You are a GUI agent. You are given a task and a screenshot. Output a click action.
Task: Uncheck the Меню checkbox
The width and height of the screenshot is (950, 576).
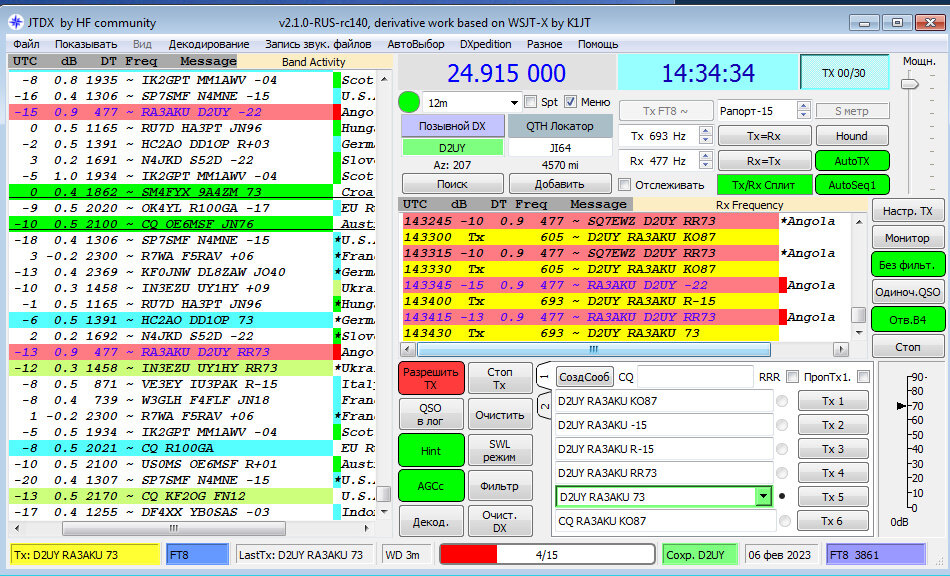[570, 102]
